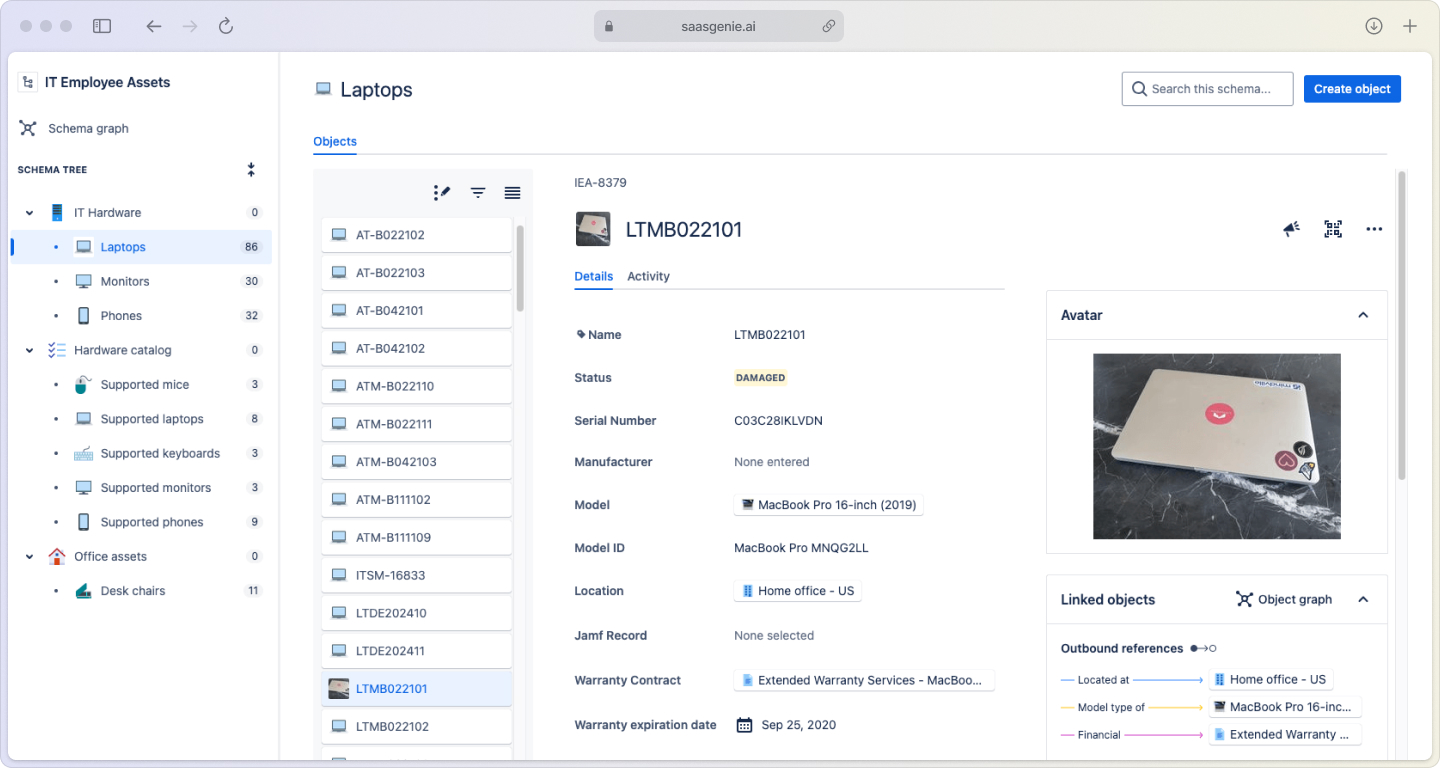Select object ATM-B022110

click(x=416, y=386)
